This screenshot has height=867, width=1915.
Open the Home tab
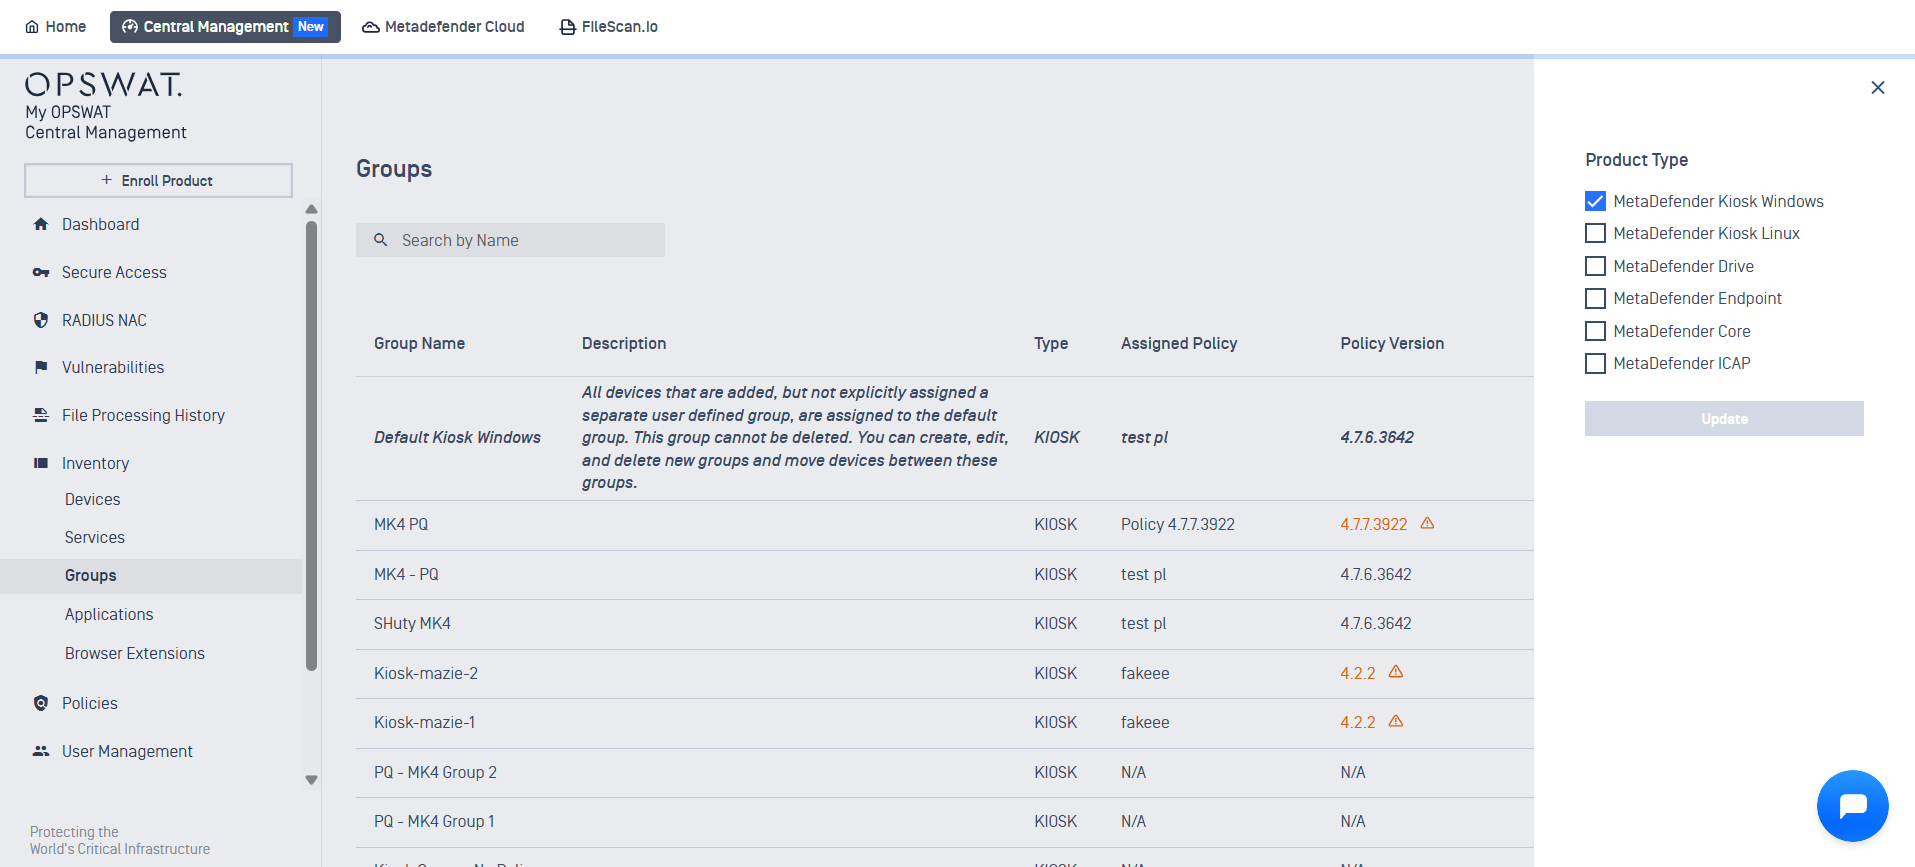[56, 27]
